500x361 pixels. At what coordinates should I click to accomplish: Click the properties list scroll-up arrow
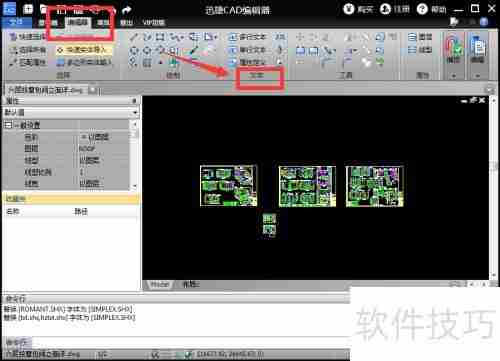[135, 125]
